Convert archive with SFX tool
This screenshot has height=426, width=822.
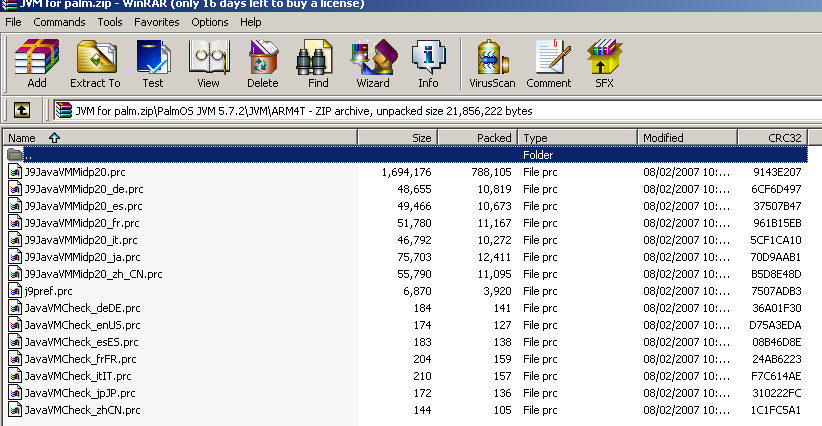[x=604, y=63]
